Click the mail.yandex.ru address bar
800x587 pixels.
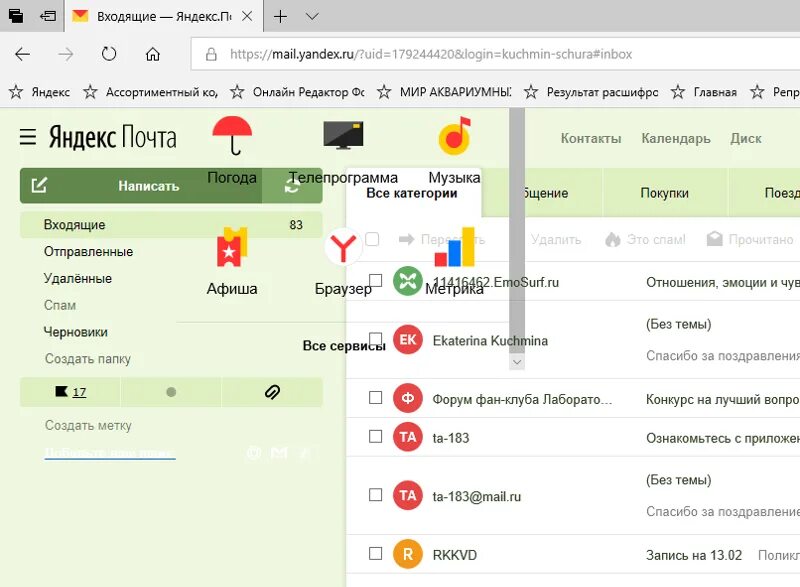coord(495,54)
